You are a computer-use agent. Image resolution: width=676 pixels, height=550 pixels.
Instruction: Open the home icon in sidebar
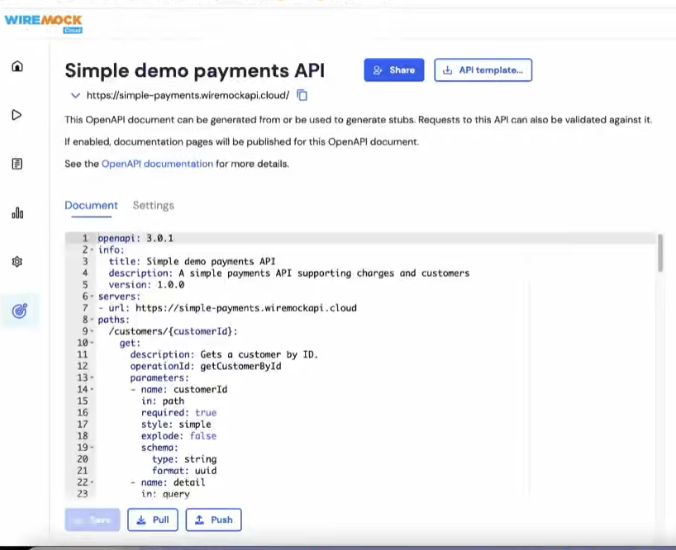click(x=17, y=66)
